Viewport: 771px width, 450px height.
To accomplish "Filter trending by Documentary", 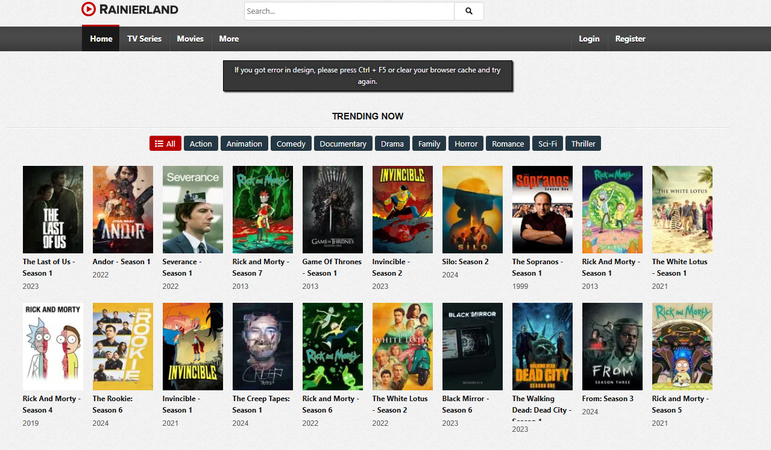I will coord(343,144).
